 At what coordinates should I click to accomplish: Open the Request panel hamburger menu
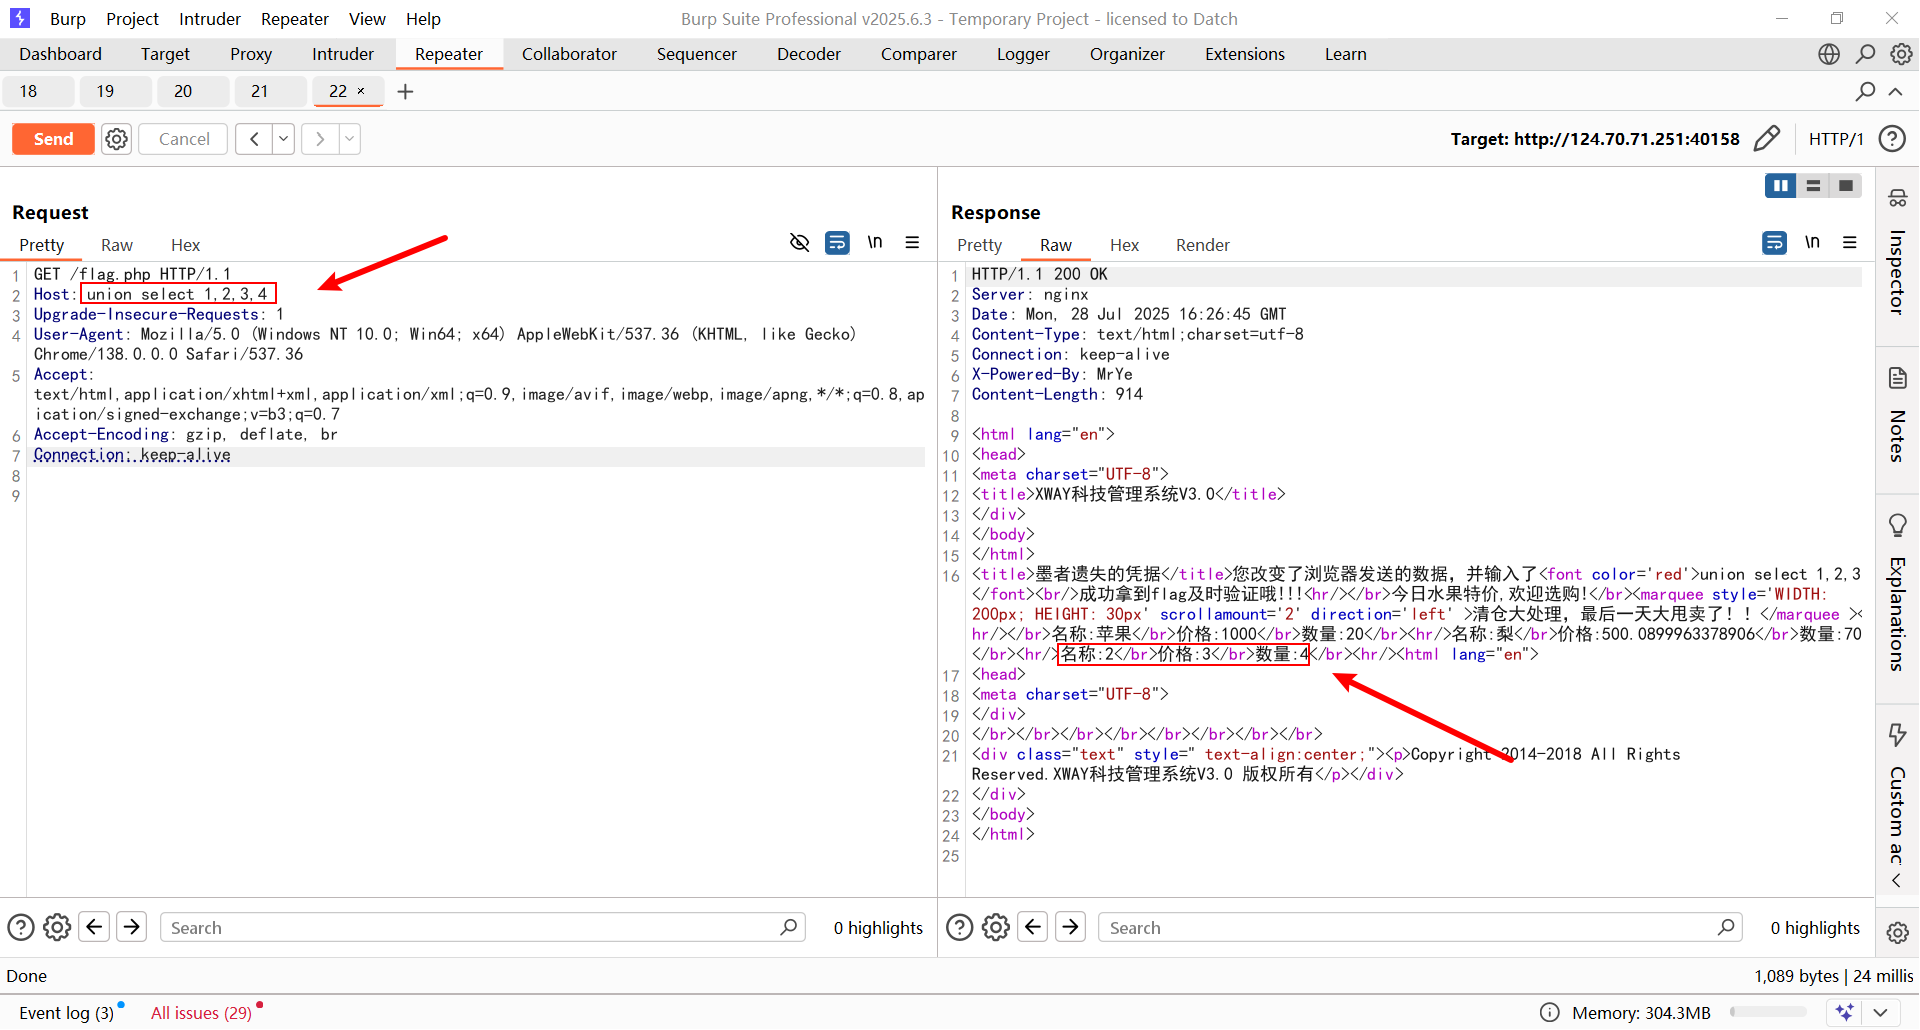coord(912,242)
